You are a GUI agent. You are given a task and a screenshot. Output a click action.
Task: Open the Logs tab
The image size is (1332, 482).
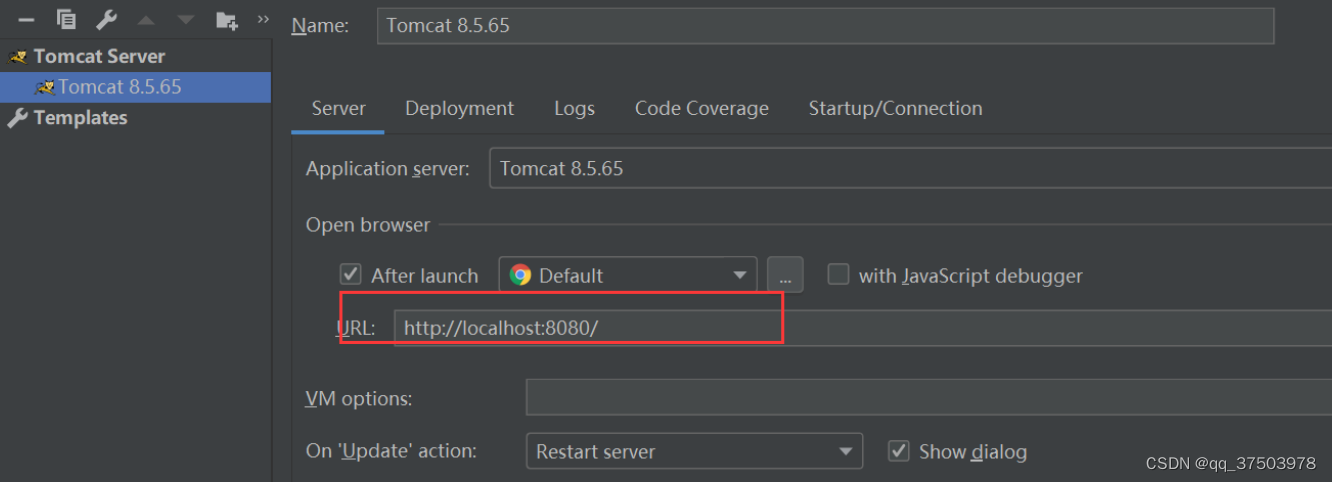pyautogui.click(x=574, y=108)
